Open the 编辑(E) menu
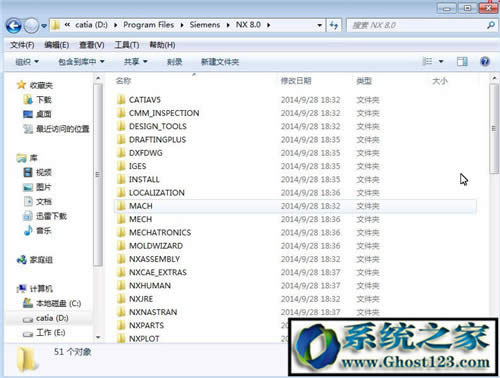 57,45
